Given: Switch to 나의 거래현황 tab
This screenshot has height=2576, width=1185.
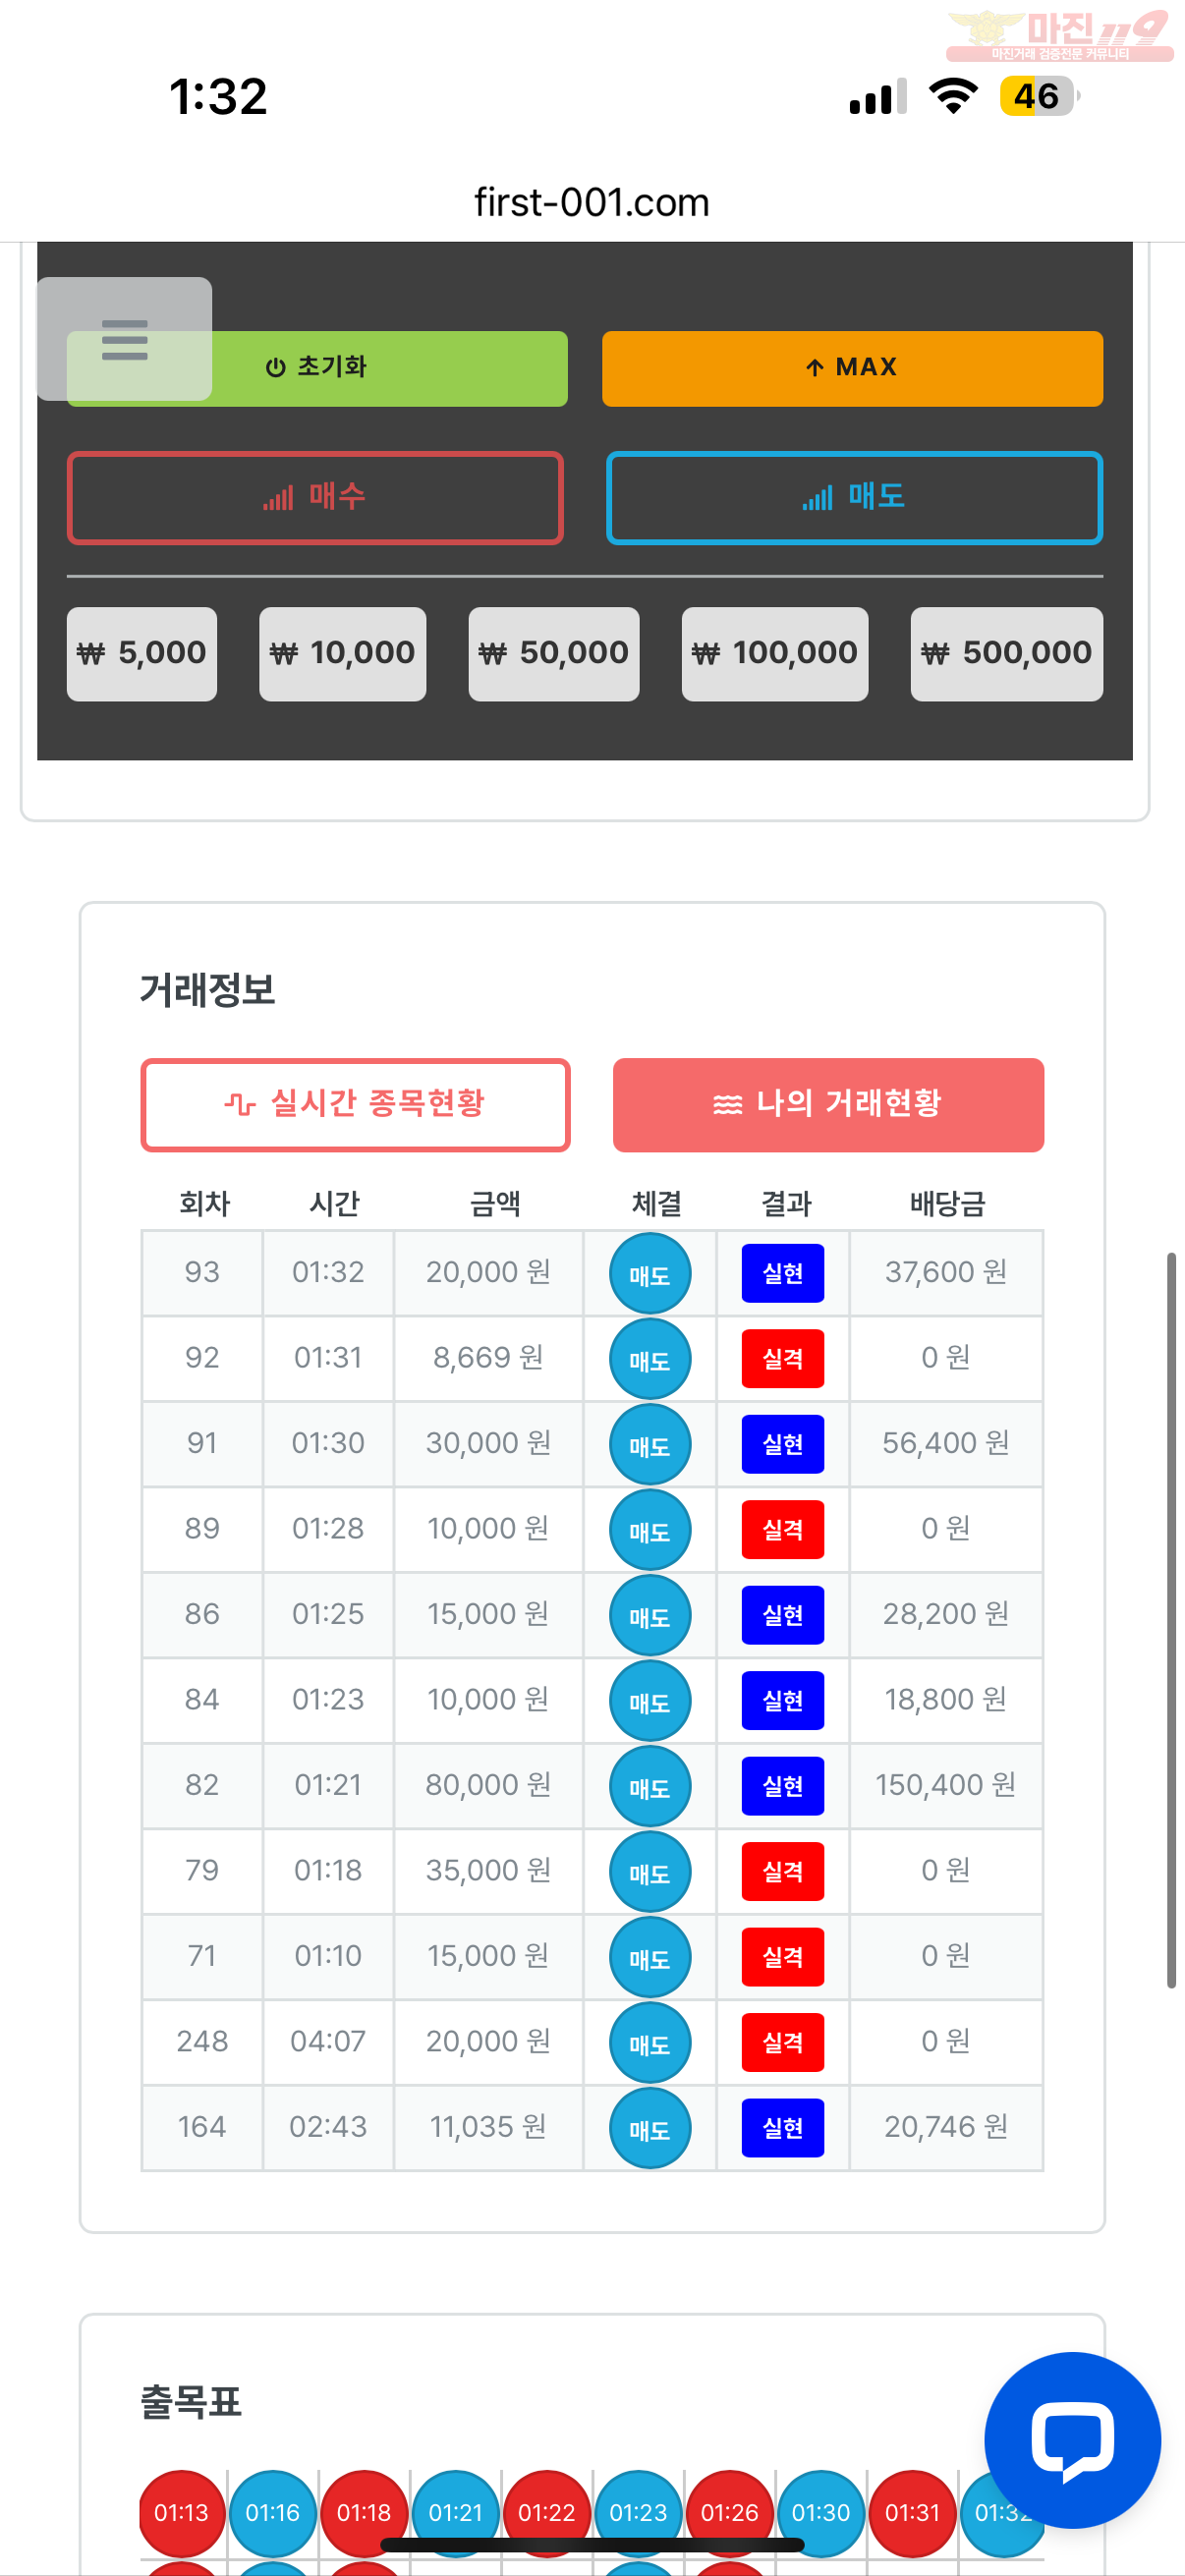Looking at the screenshot, I should coord(828,1105).
